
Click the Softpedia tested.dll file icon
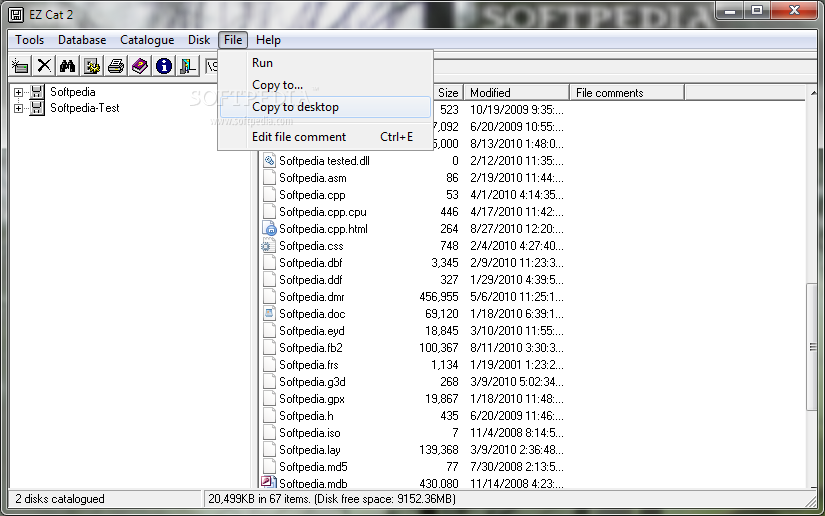pos(269,160)
